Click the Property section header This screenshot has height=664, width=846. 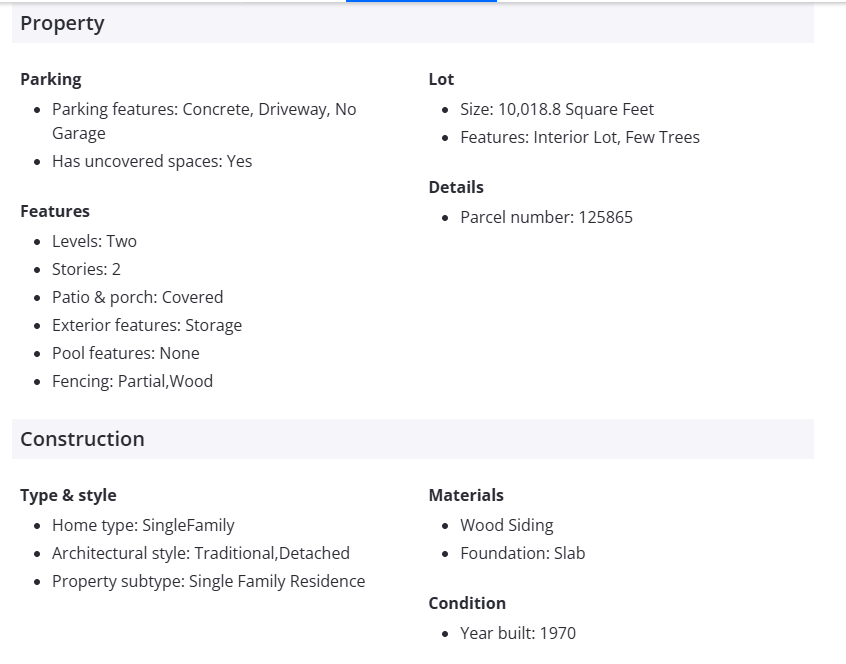(62, 24)
